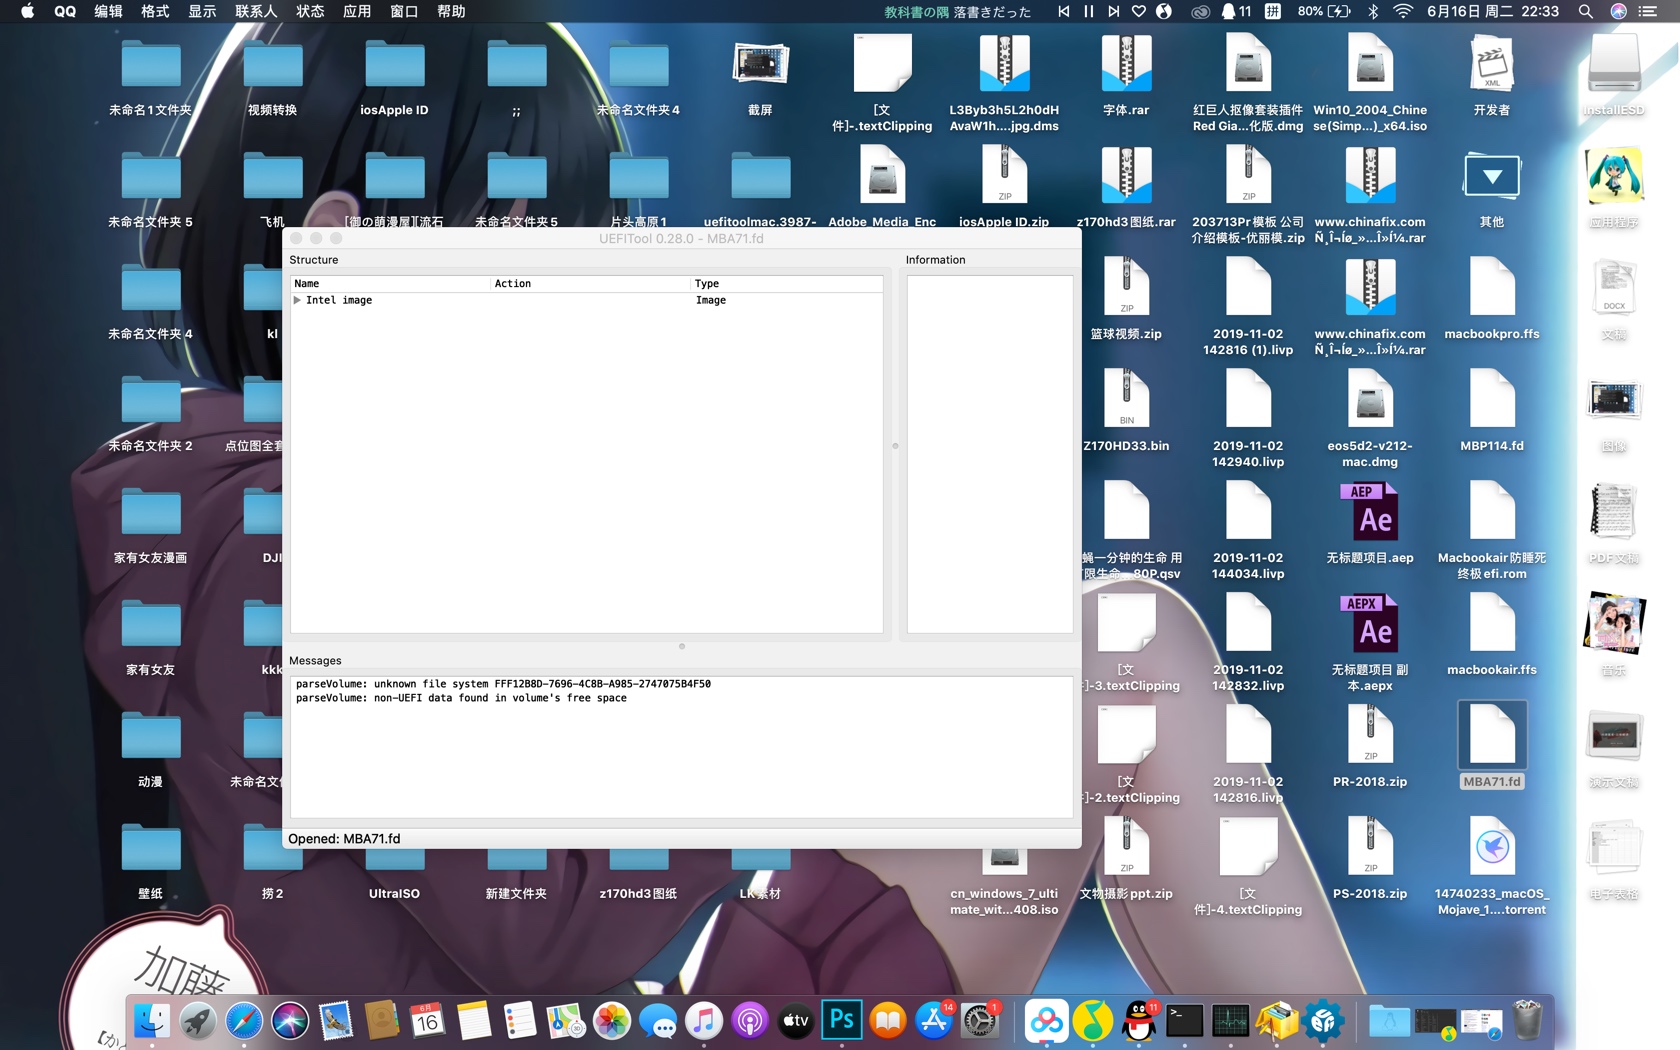Select macbookpro.ffs file on desktop
The width and height of the screenshot is (1680, 1050).
[x=1492, y=298]
